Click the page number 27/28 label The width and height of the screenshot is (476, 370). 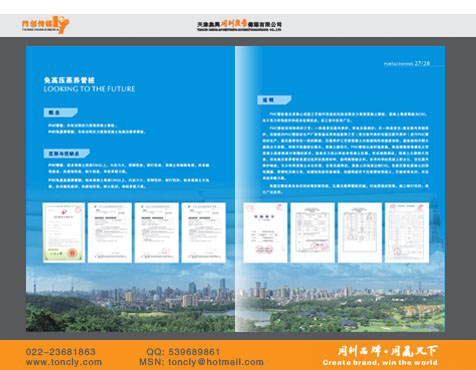point(422,63)
